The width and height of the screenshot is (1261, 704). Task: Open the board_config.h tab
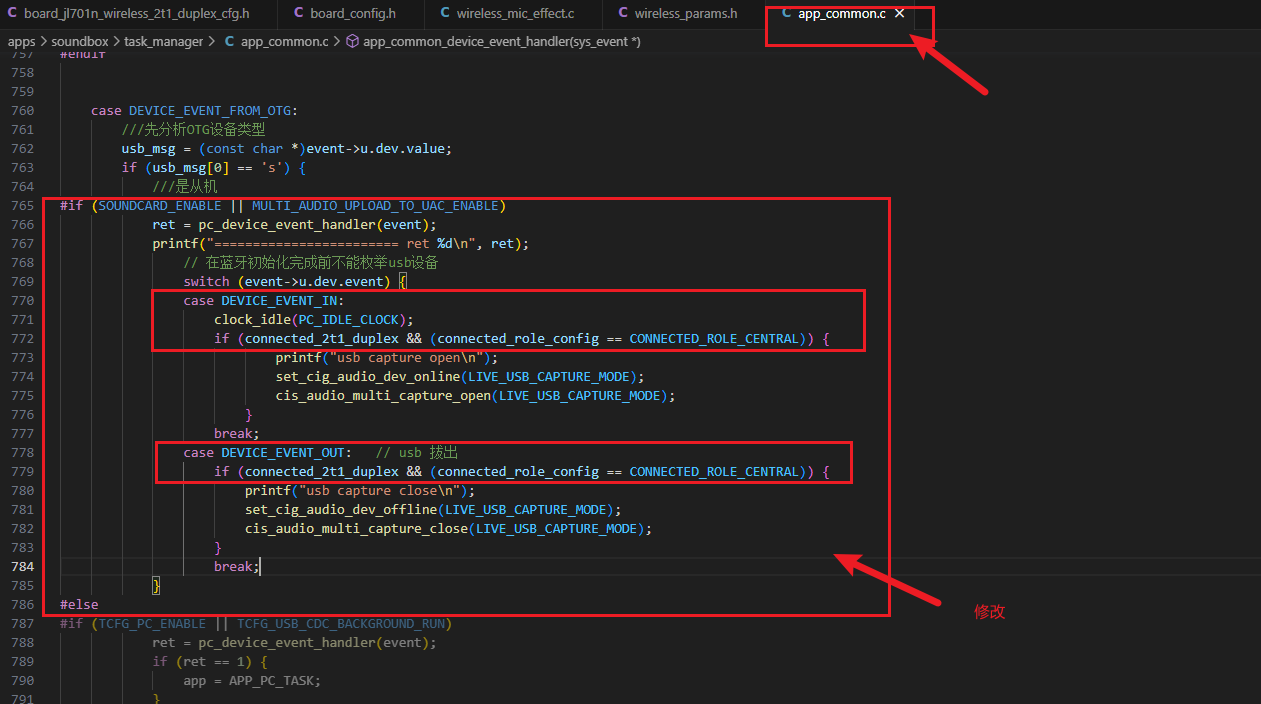coord(353,14)
